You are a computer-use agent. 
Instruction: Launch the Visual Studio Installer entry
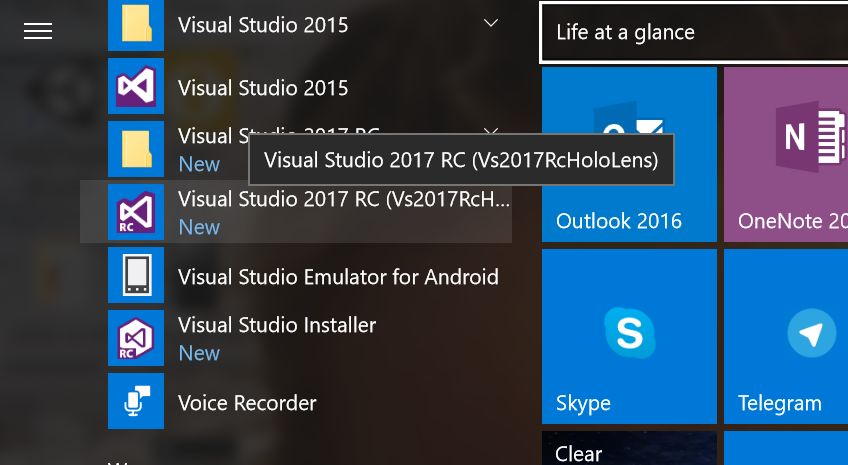277,325
